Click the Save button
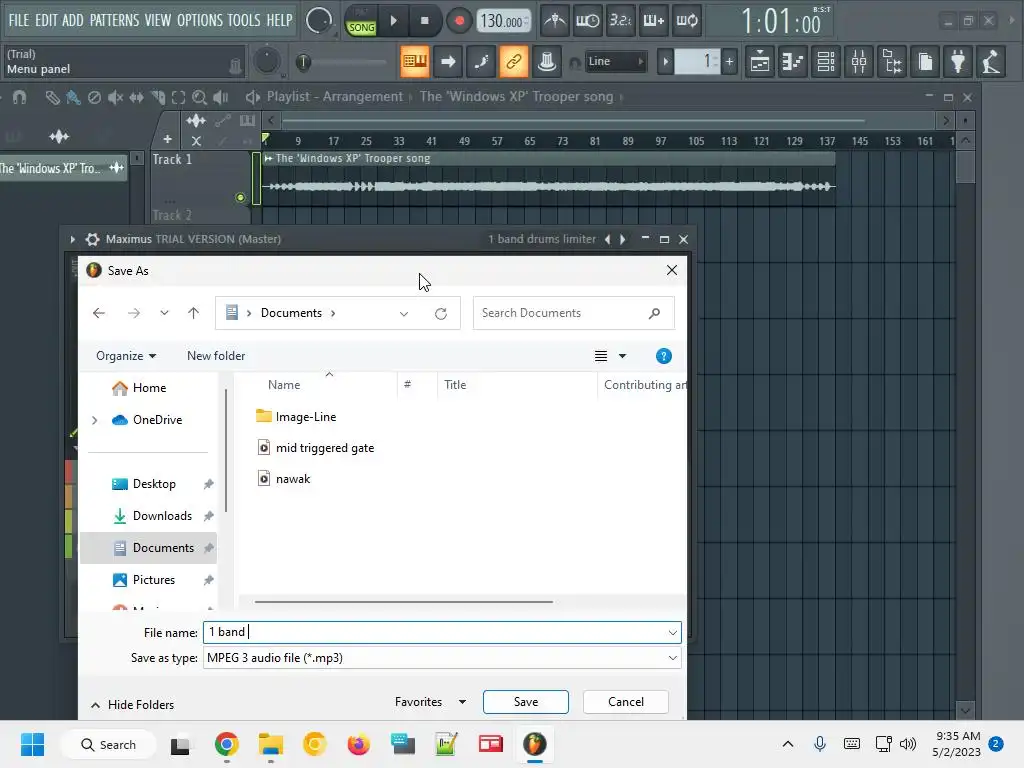This screenshot has width=1024, height=768. click(x=526, y=702)
